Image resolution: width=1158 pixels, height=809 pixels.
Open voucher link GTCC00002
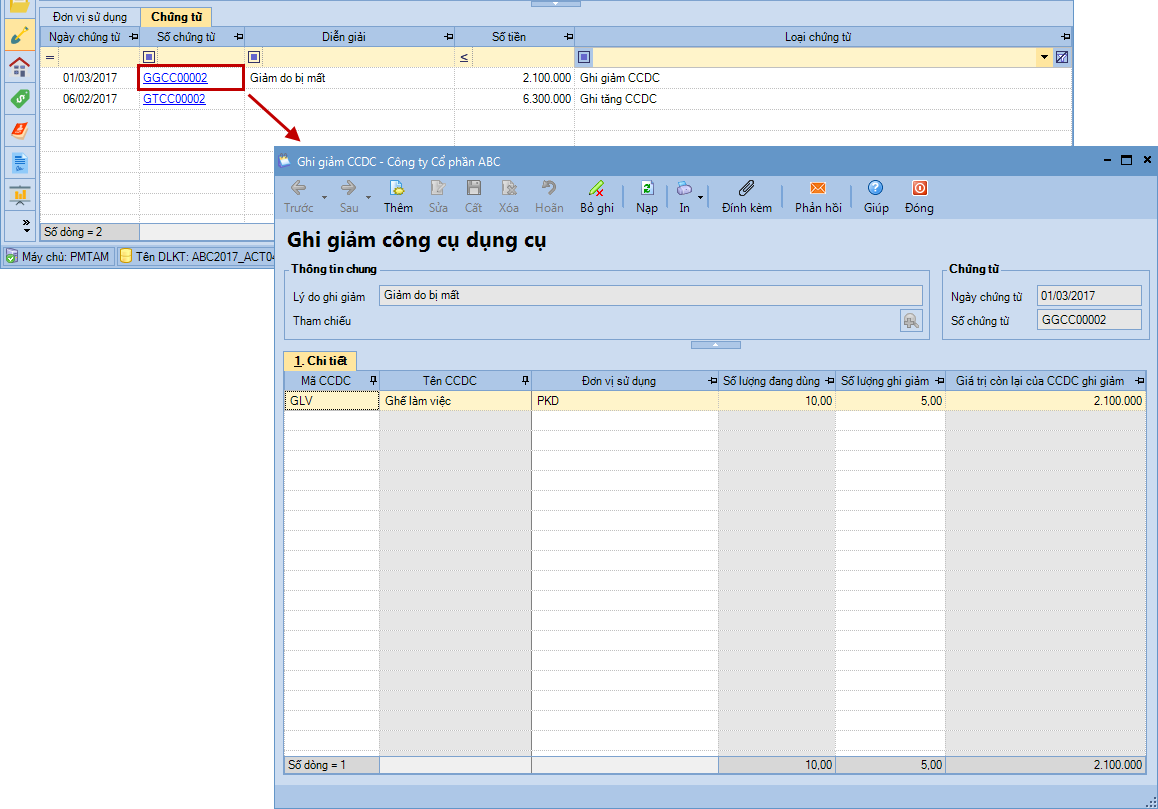tap(174, 99)
